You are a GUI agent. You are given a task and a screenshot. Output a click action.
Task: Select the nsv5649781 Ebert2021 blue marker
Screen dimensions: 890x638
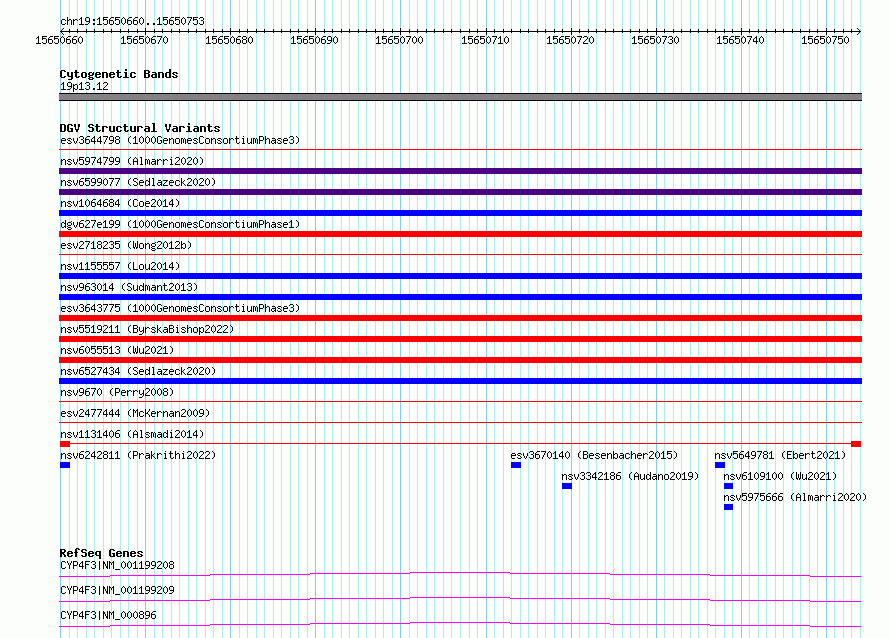[x=720, y=465]
